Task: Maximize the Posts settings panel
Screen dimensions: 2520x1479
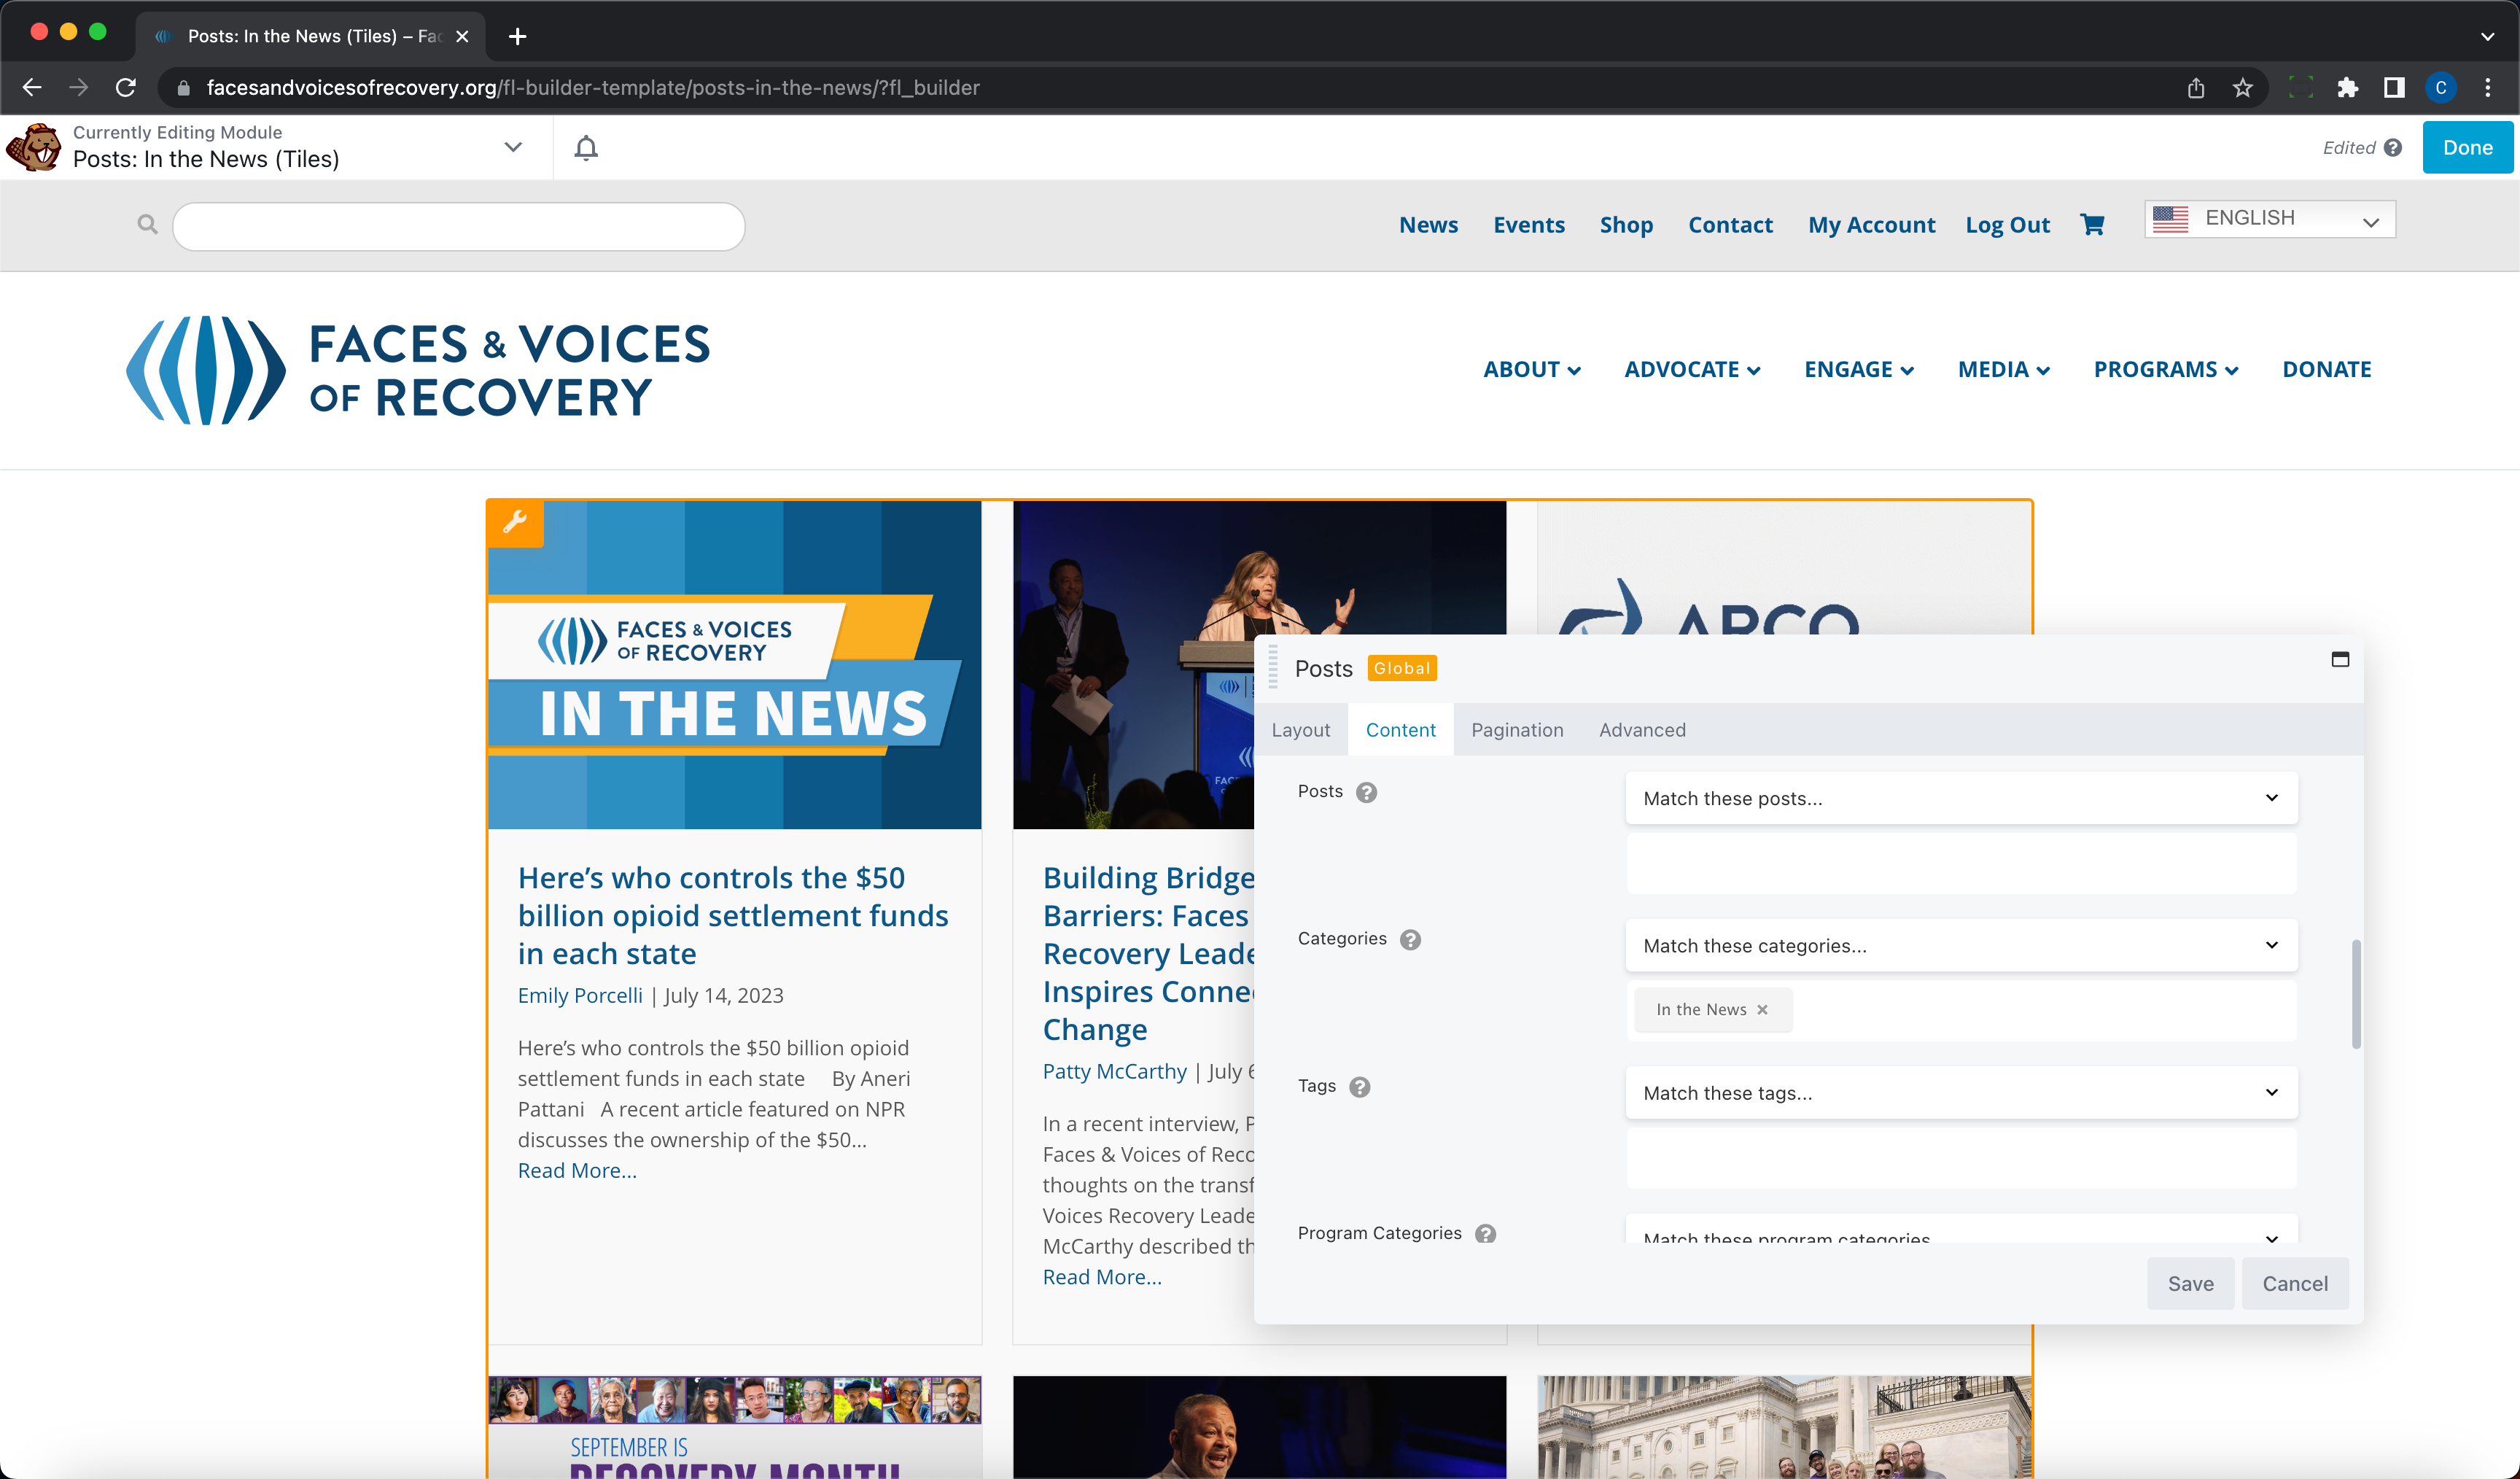Action: (x=2340, y=659)
